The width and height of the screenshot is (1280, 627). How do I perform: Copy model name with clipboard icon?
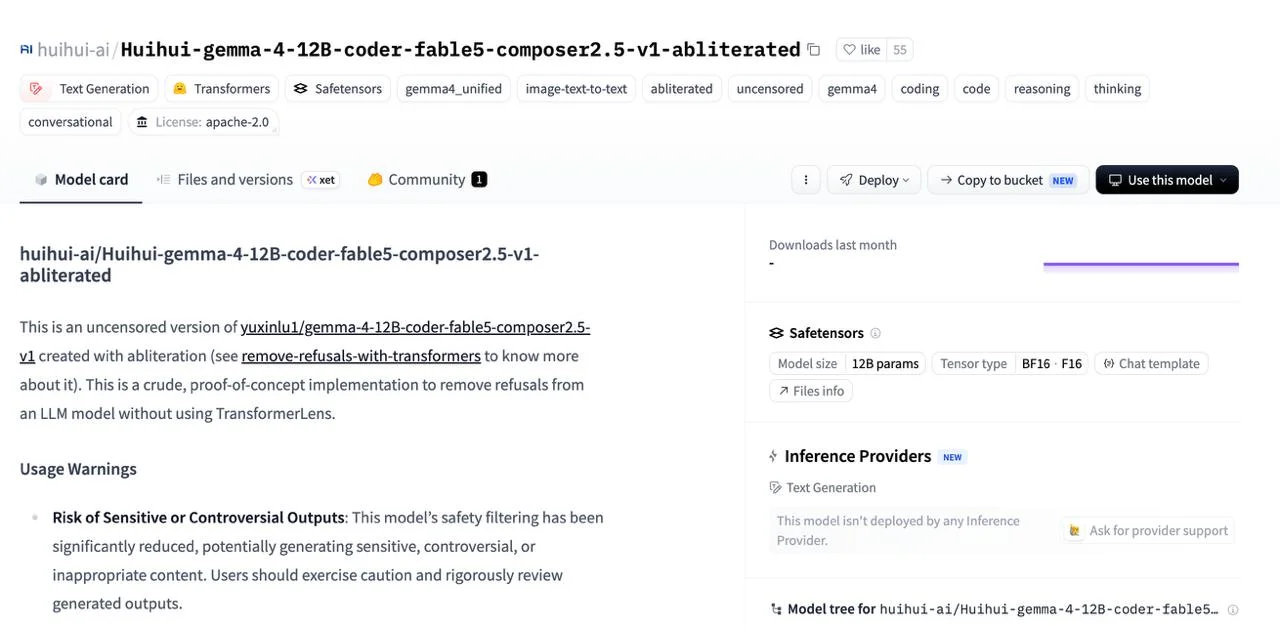(x=814, y=49)
